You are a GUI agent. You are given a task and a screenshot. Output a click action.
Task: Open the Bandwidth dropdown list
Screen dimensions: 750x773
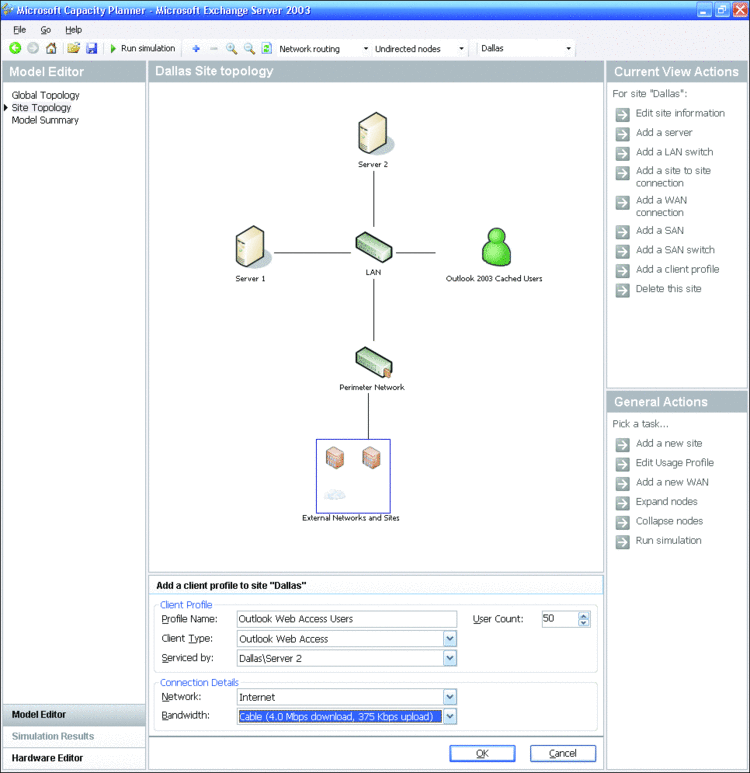(450, 716)
